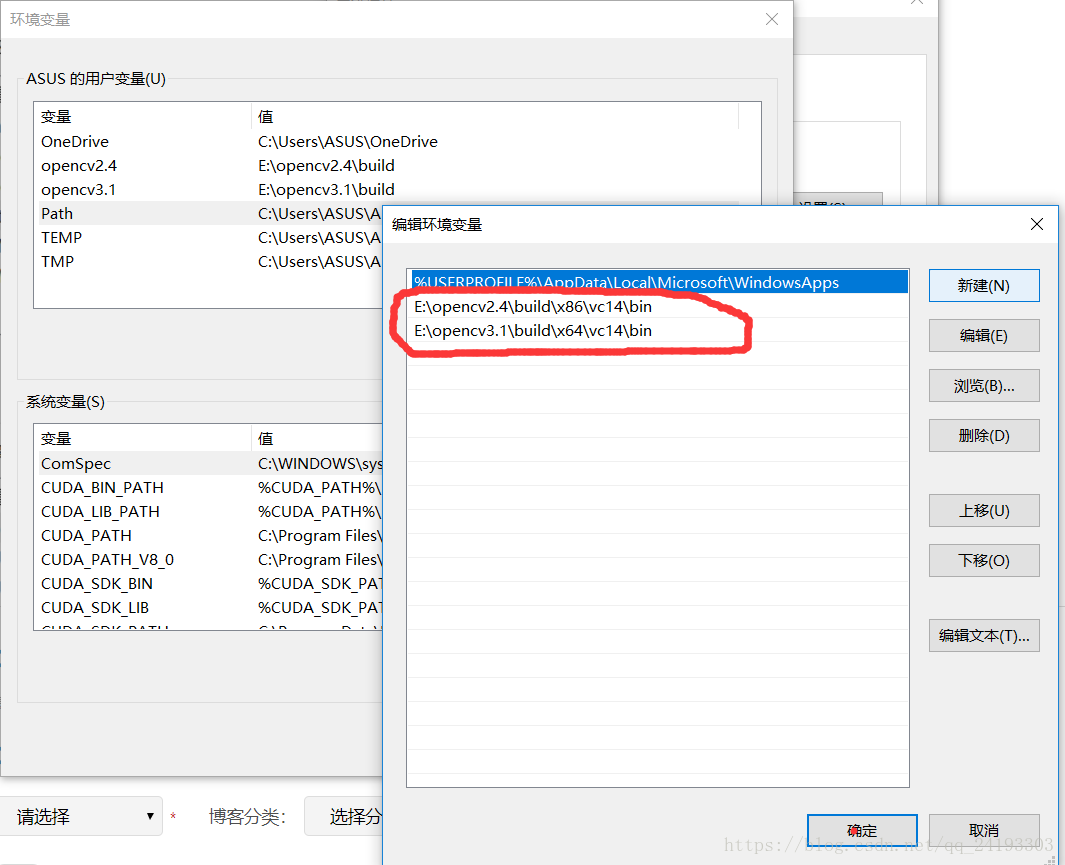Confirm with the 确定 button
Image resolution: width=1065 pixels, height=865 pixels.
[862, 830]
